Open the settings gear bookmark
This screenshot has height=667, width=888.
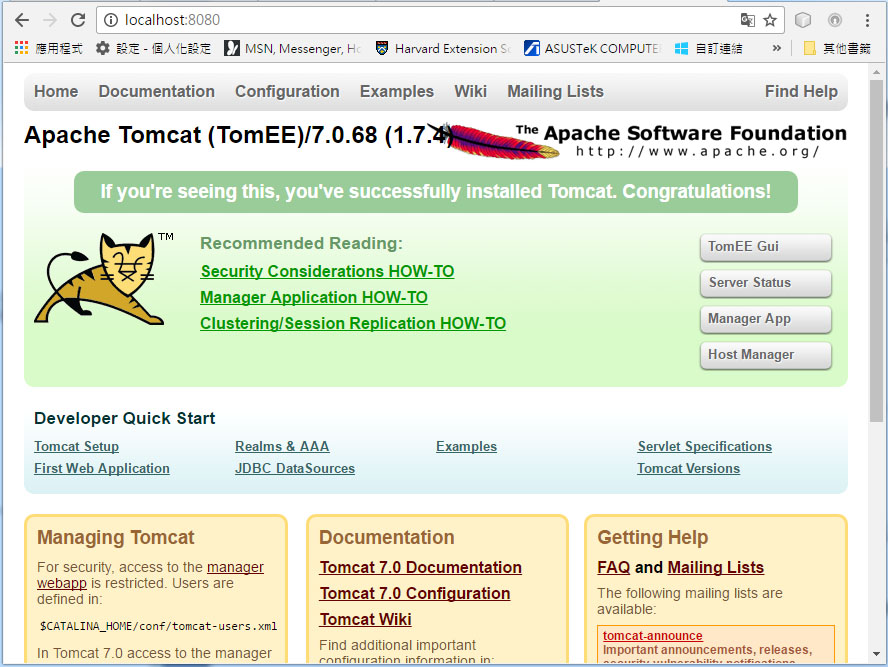click(x=153, y=48)
